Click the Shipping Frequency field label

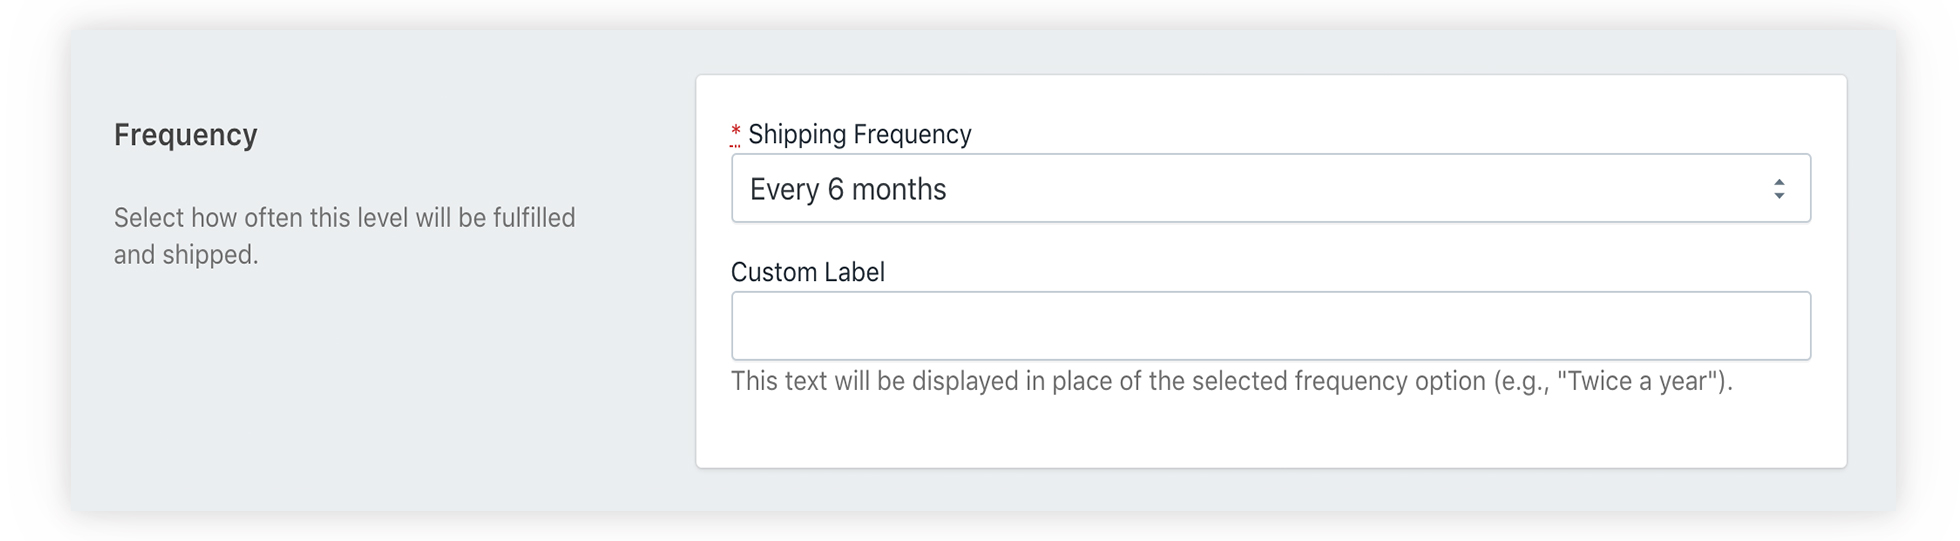[859, 134]
